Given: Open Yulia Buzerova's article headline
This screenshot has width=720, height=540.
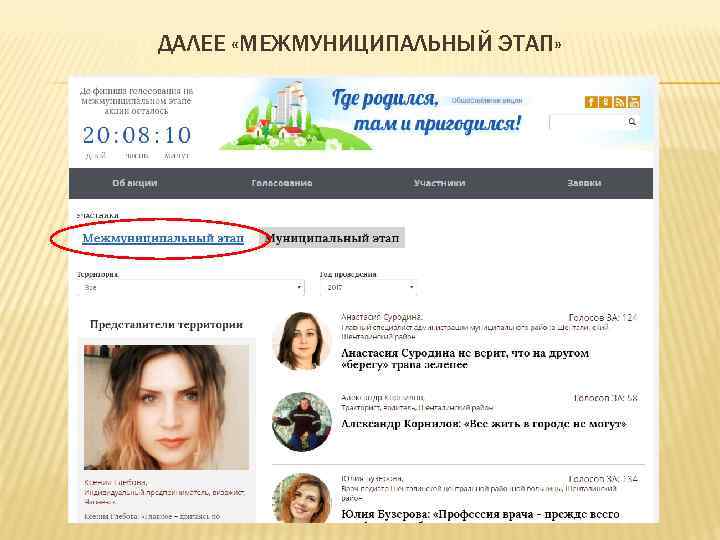Looking at the screenshot, I should pyautogui.click(x=480, y=514).
